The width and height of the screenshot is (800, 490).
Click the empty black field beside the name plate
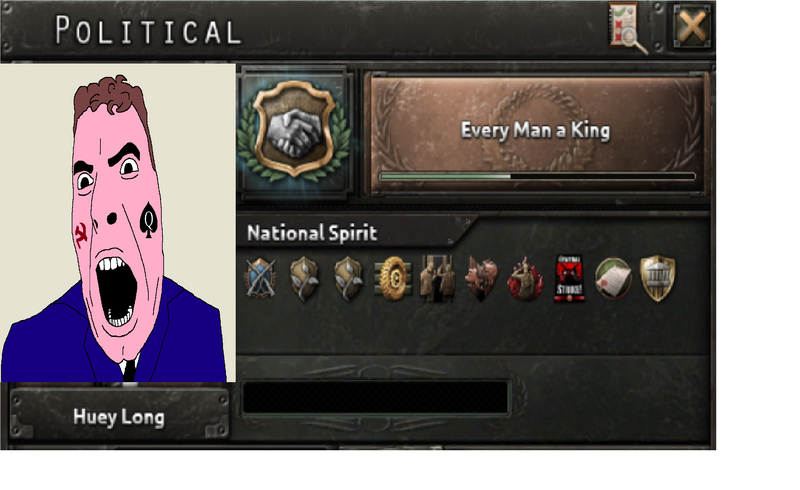(x=376, y=397)
